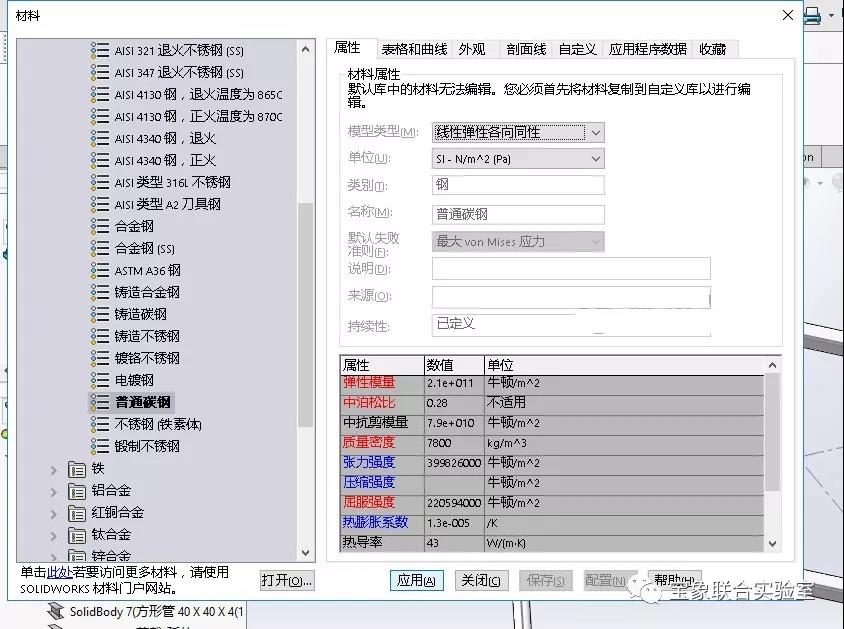Click the 来源 source field

571,297
